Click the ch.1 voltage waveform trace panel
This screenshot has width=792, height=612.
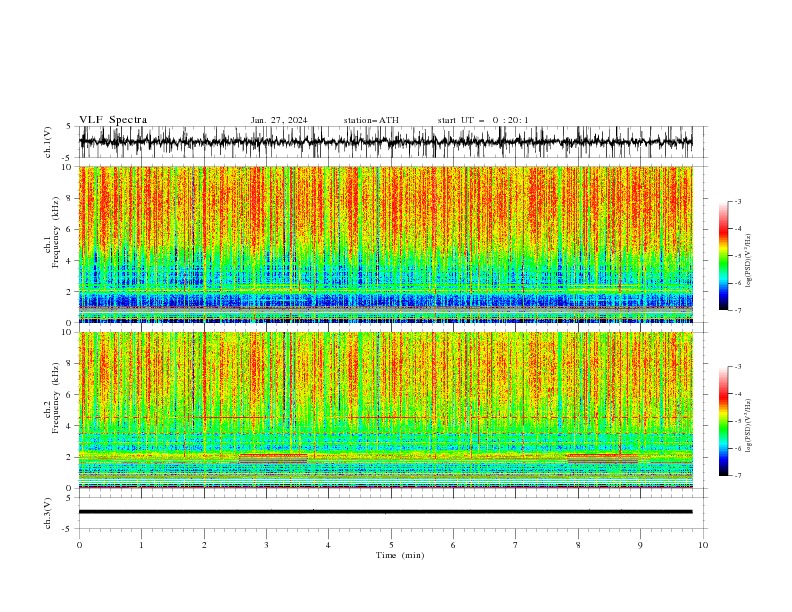pyautogui.click(x=385, y=142)
